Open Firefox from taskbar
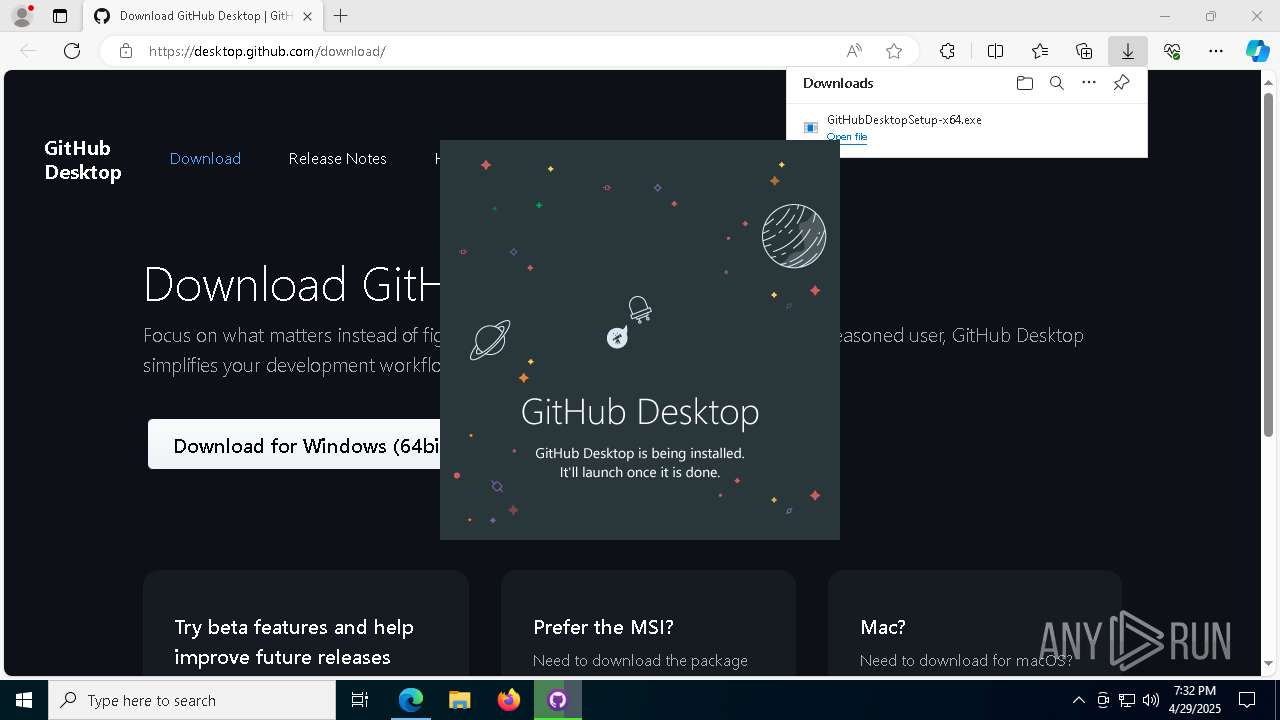Image resolution: width=1280 pixels, height=720 pixels. coord(508,700)
